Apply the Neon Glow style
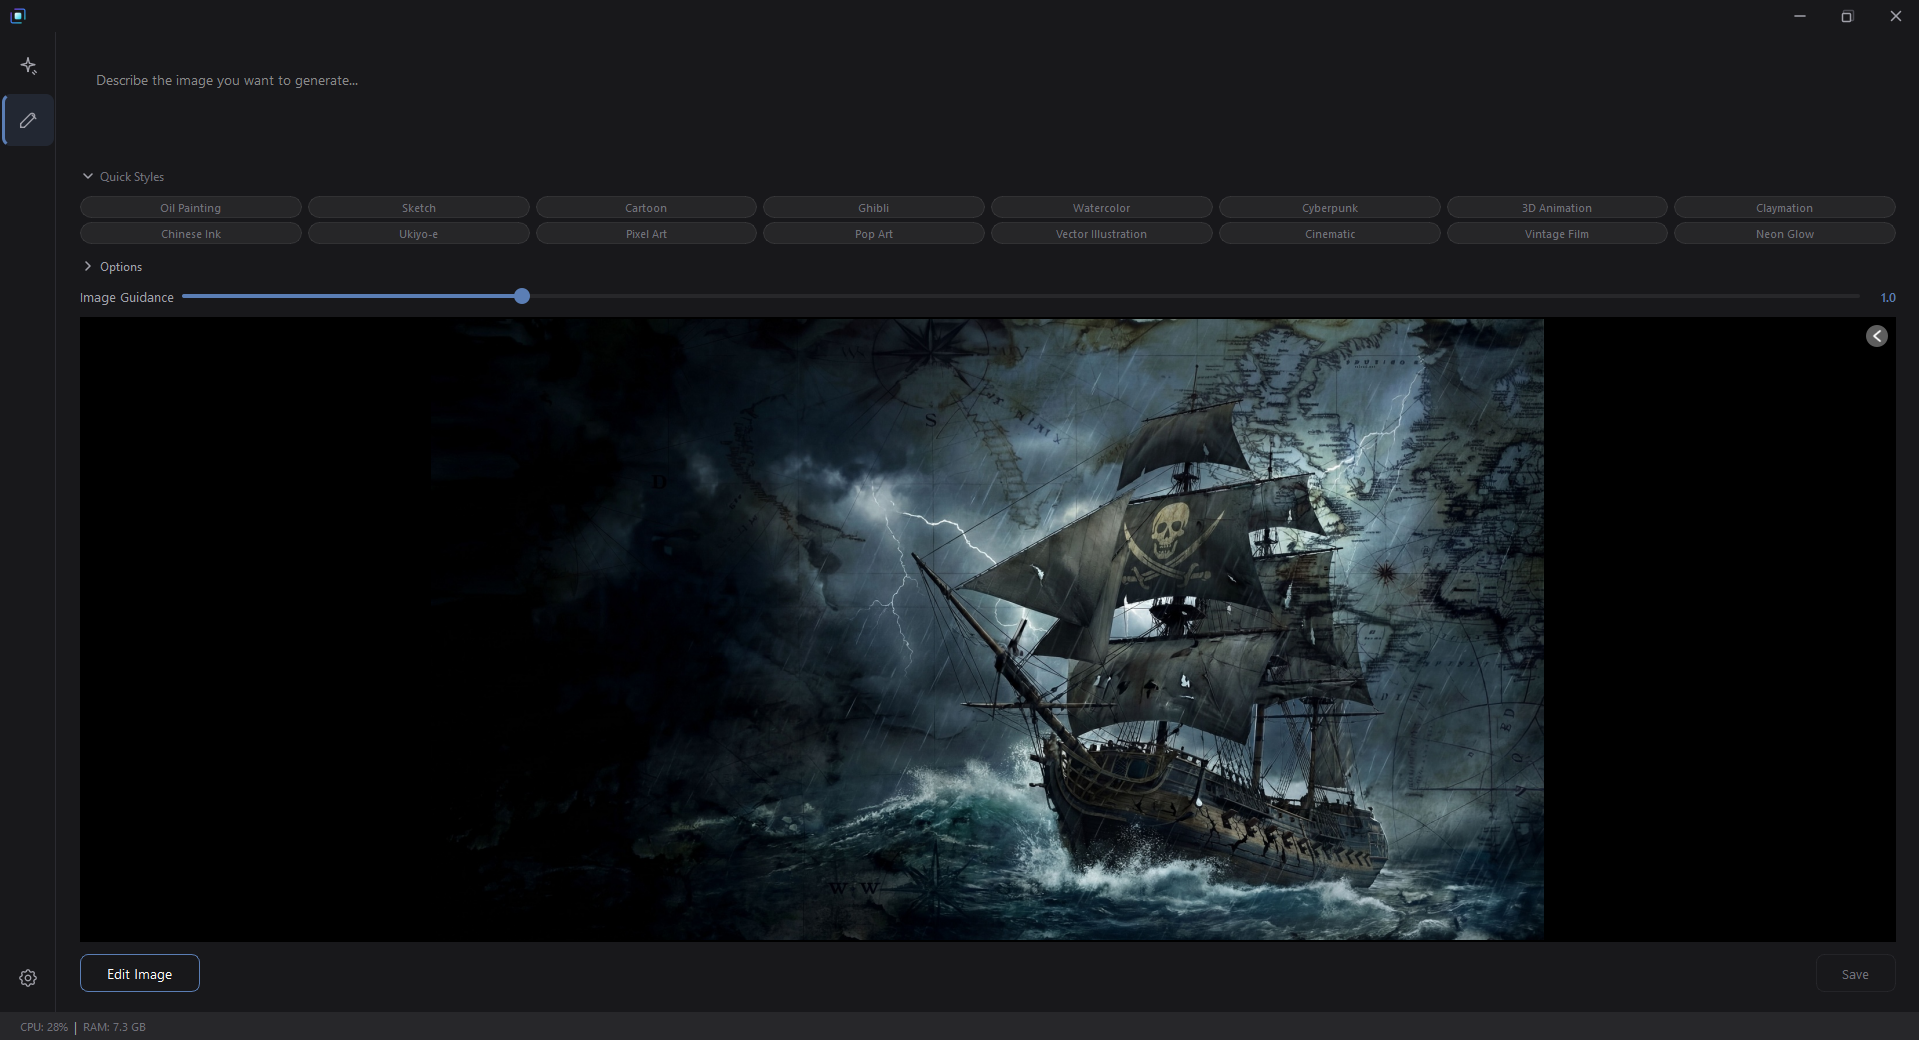1919x1040 pixels. point(1785,234)
